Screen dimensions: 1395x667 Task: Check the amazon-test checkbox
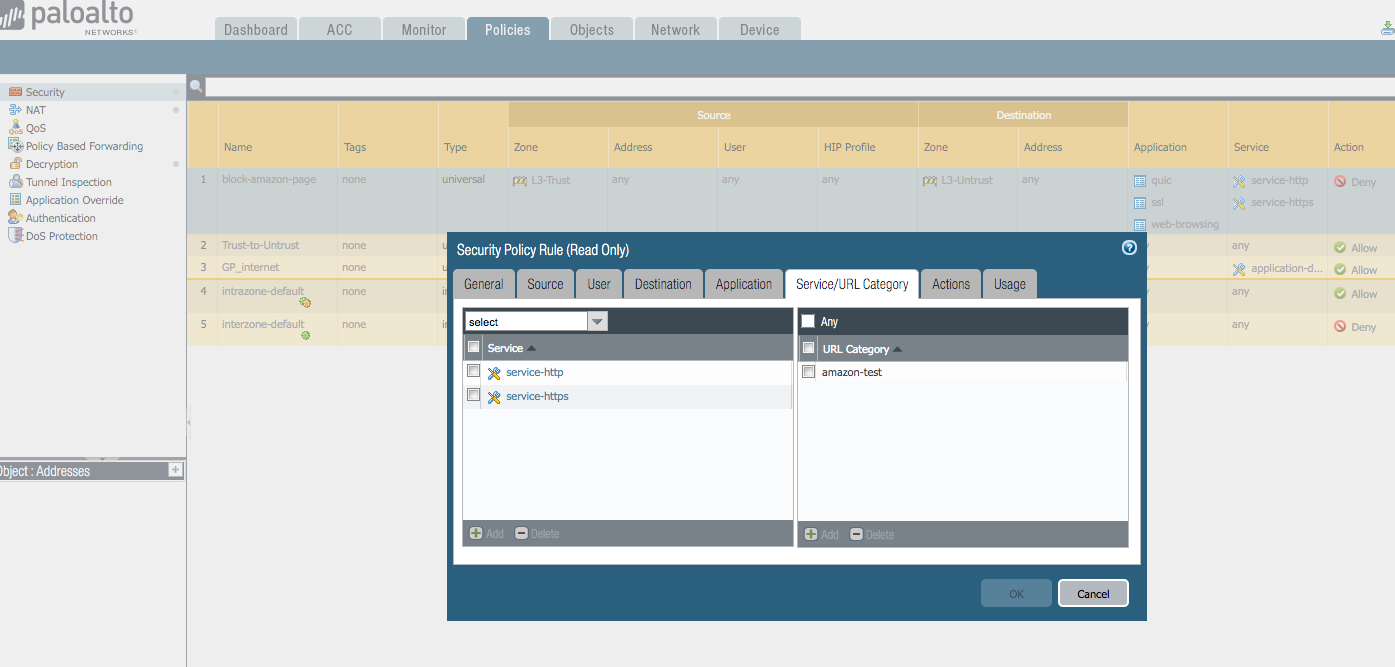809,372
